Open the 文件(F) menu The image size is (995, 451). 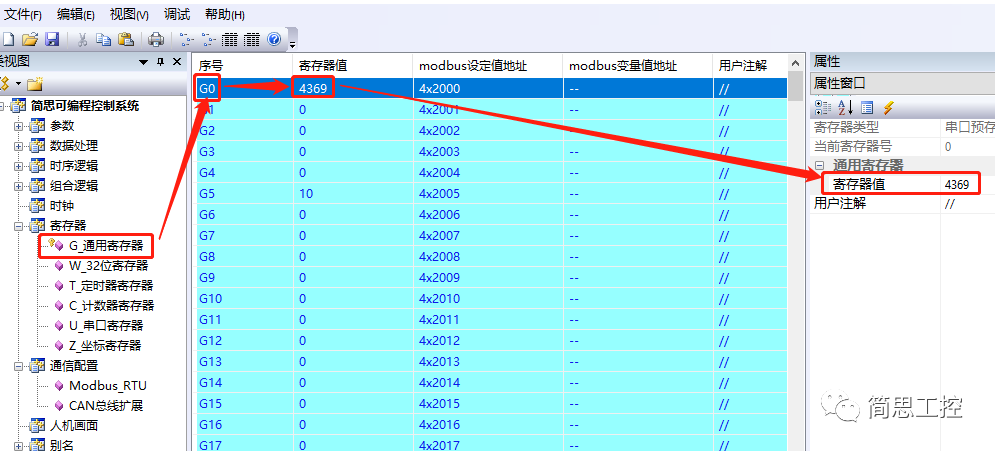coord(23,15)
